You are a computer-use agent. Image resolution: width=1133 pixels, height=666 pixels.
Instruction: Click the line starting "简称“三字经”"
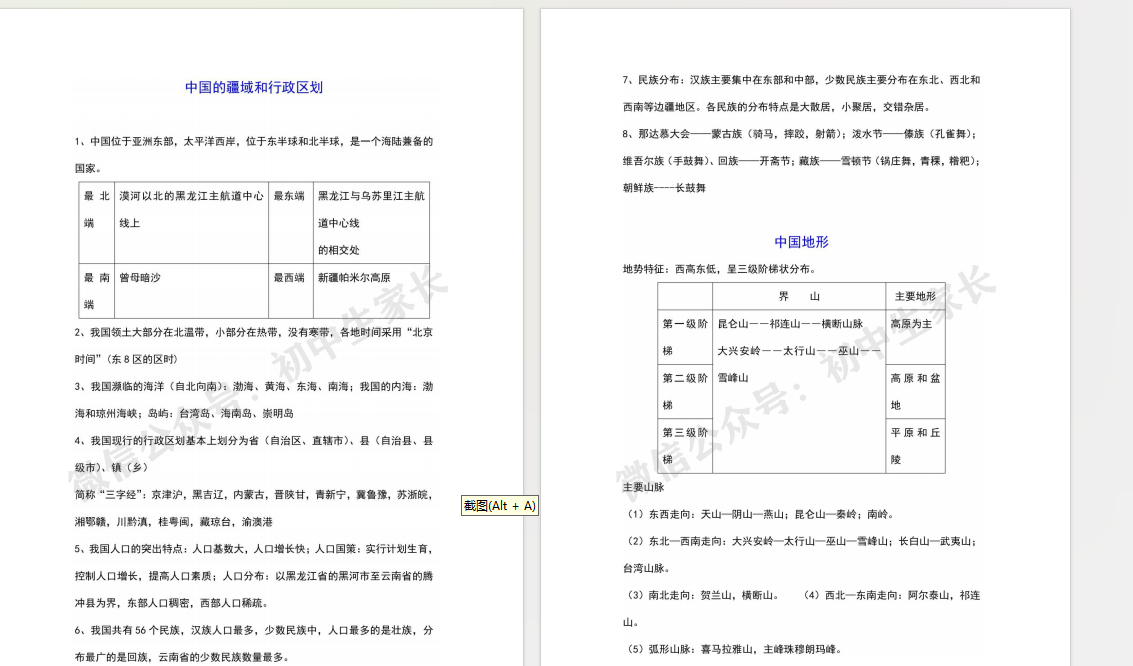pyautogui.click(x=254, y=495)
